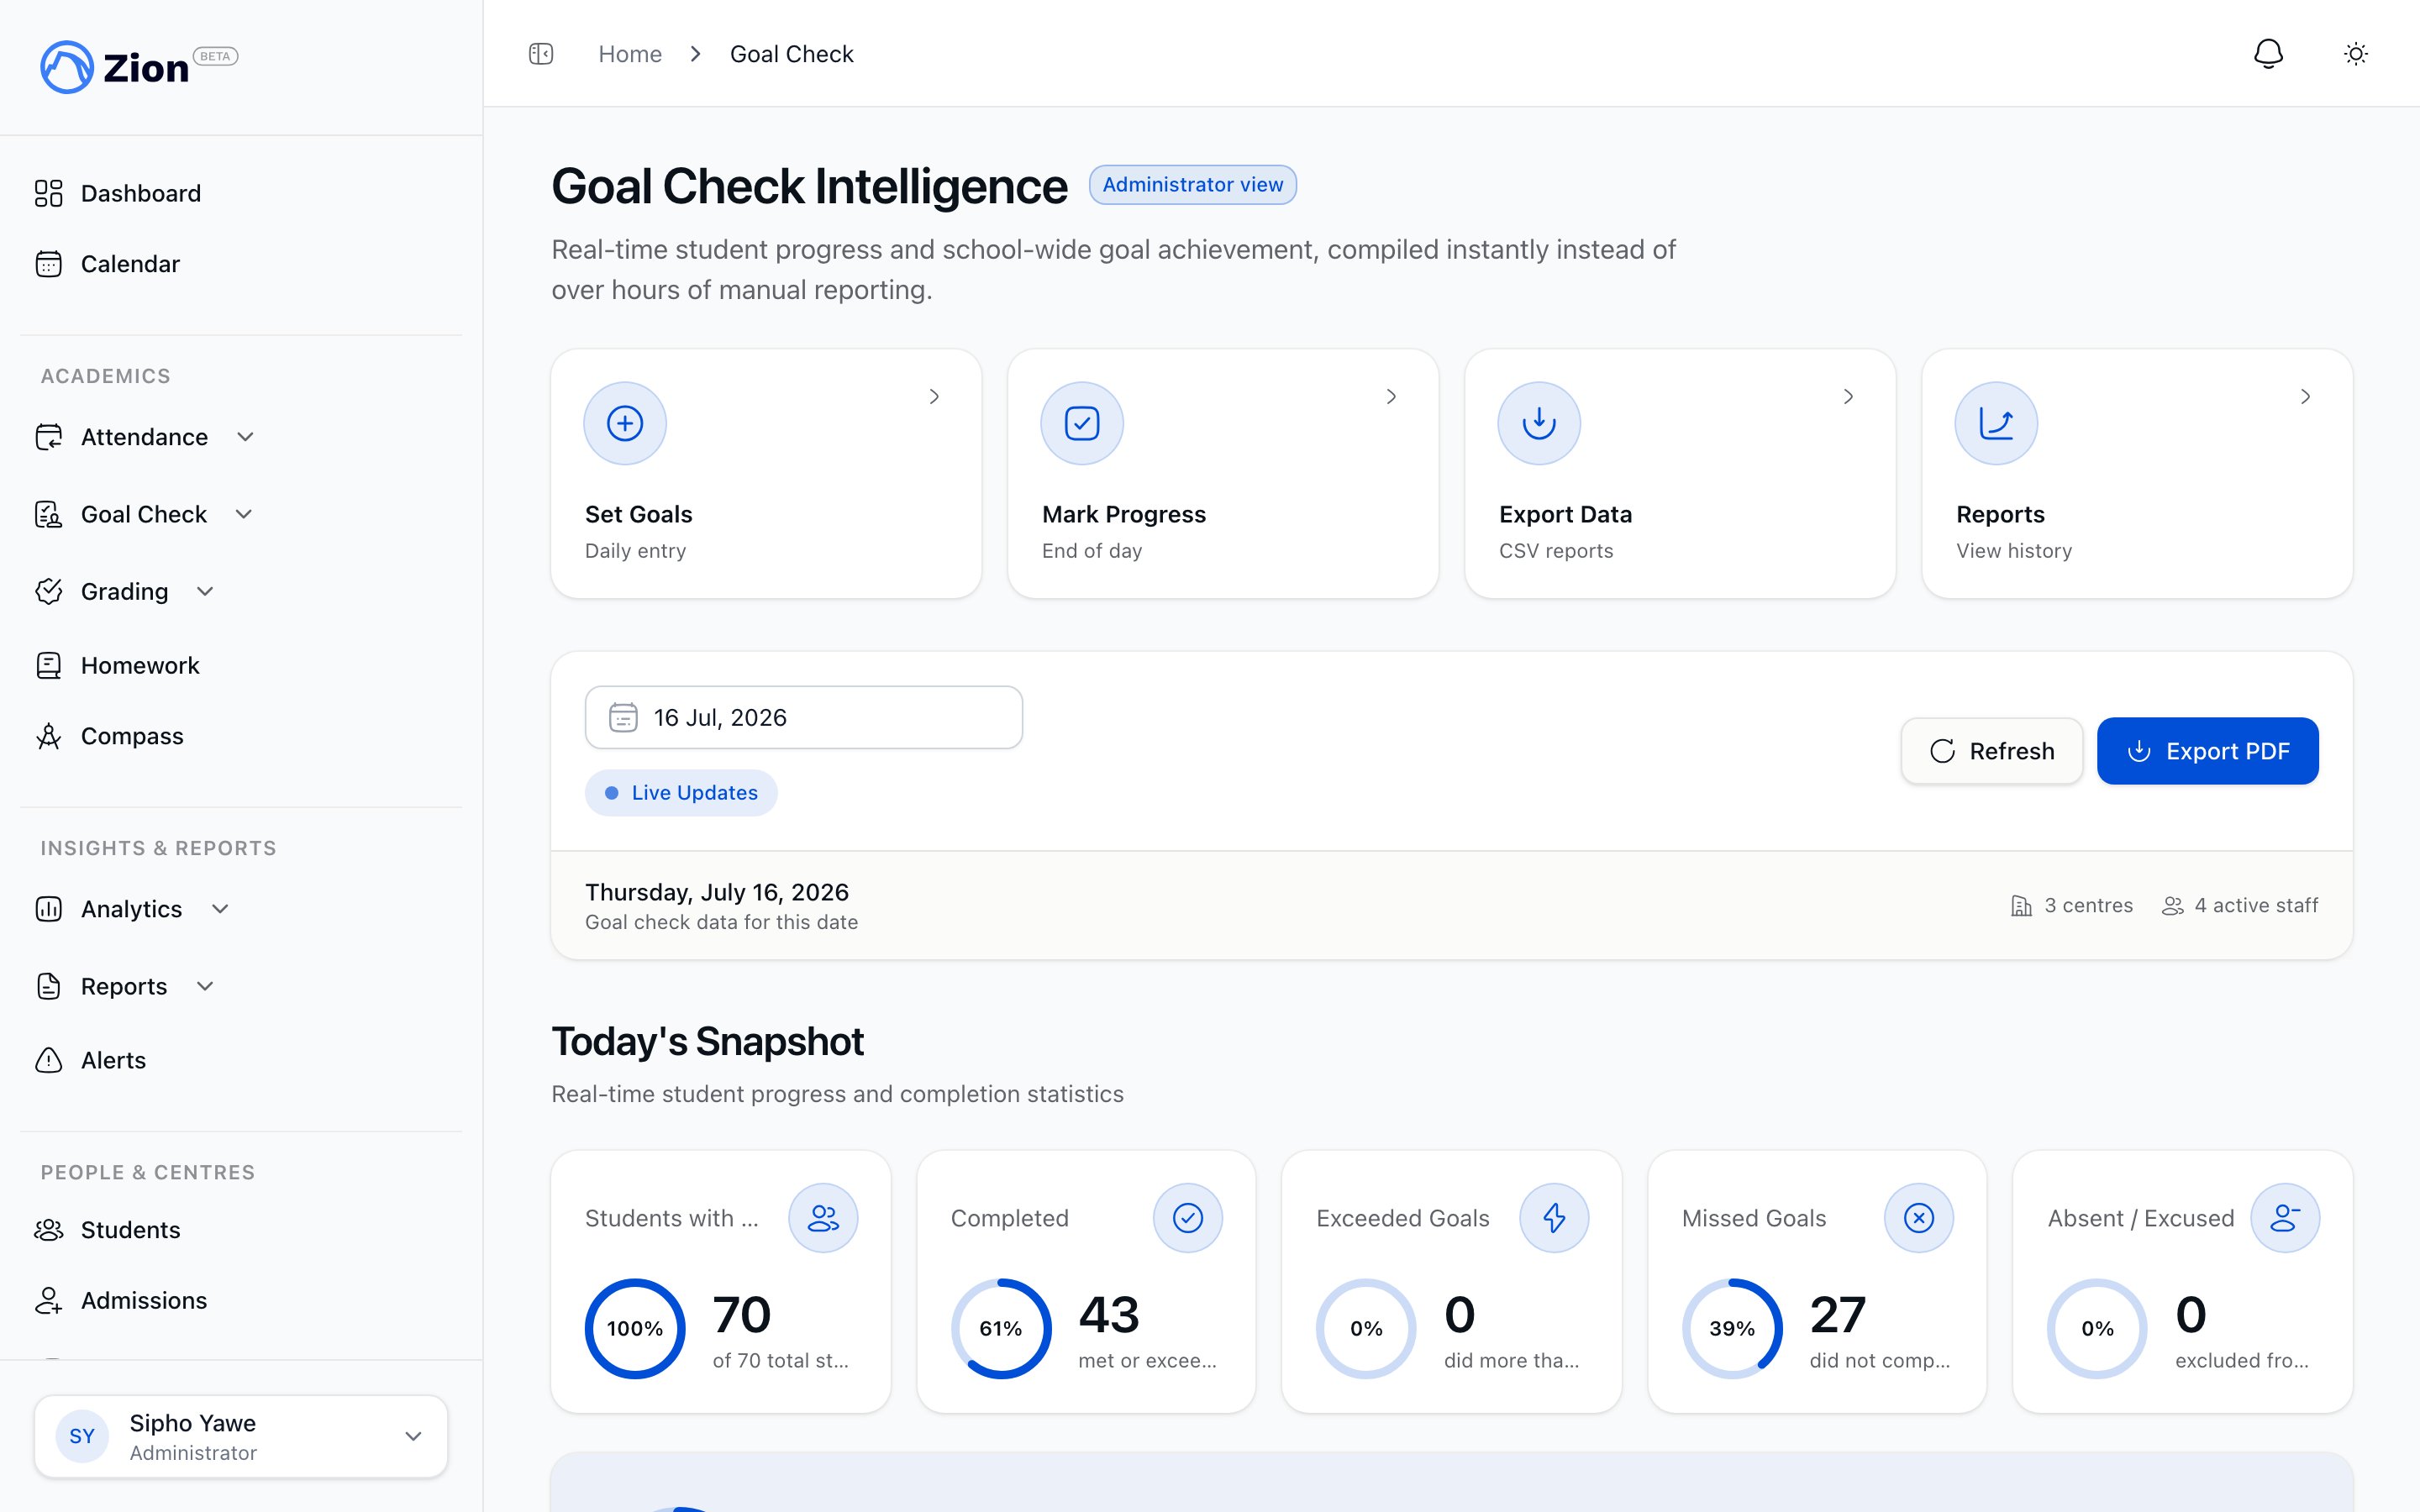Expand the Grading submenu chevron
This screenshot has width=2420, height=1512.
[x=205, y=591]
